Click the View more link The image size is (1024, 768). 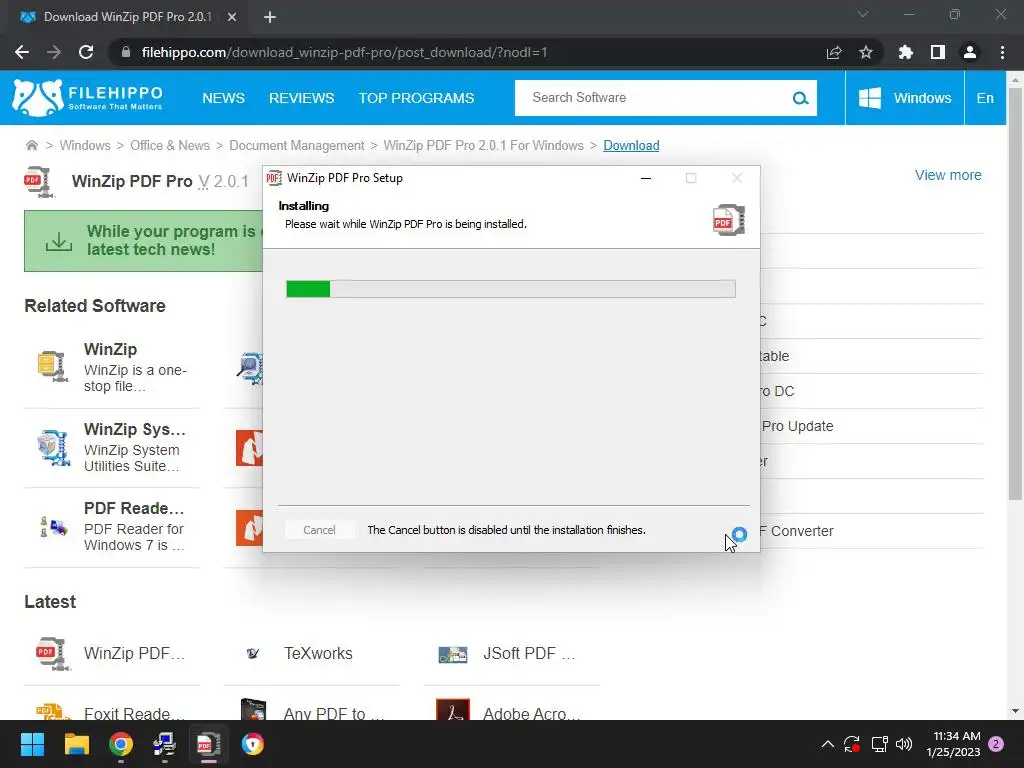click(x=948, y=175)
